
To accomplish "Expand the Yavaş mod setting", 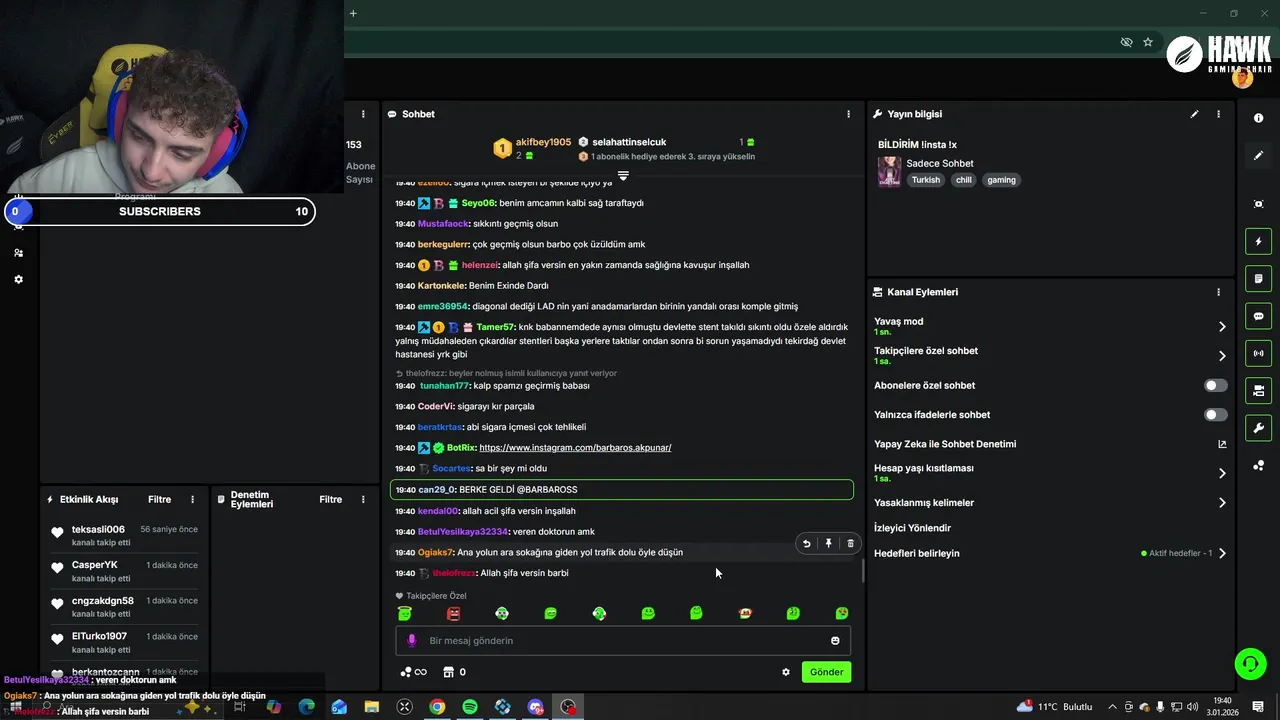I will tap(1050, 326).
